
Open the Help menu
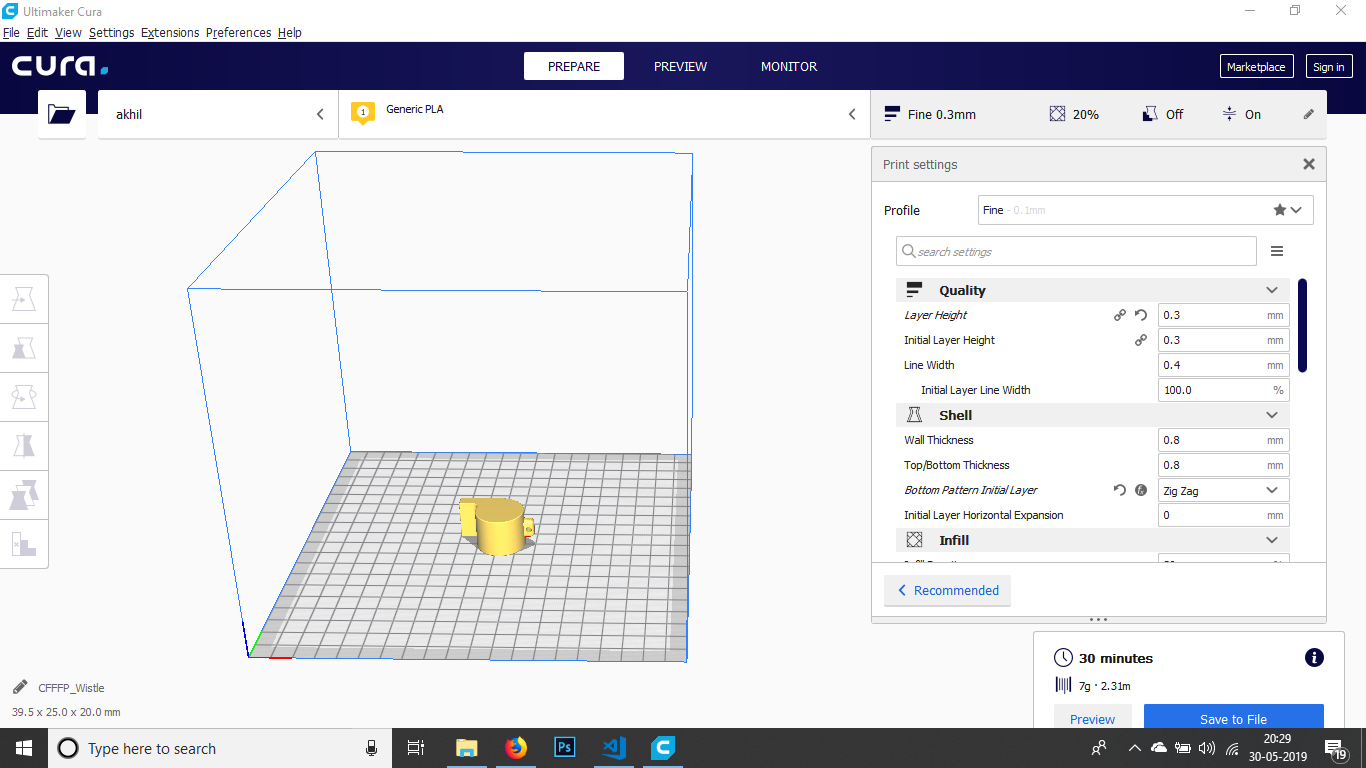tap(289, 32)
